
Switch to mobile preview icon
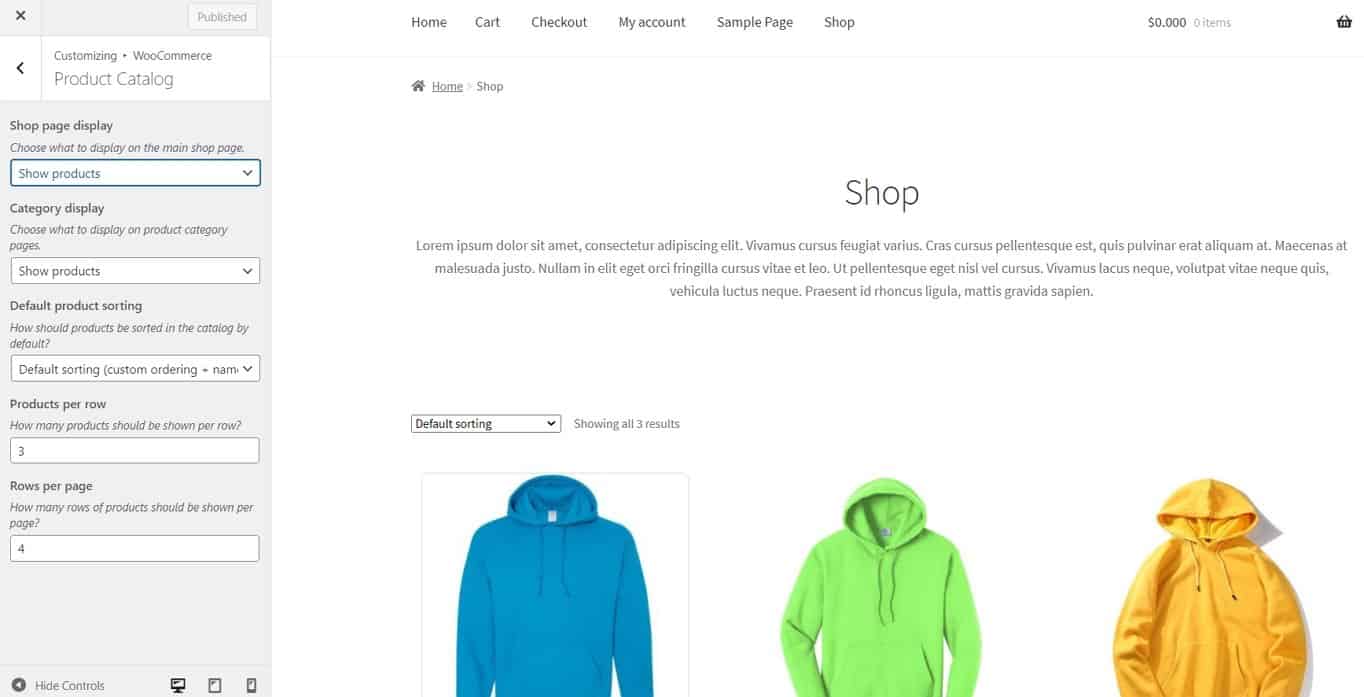click(251, 685)
